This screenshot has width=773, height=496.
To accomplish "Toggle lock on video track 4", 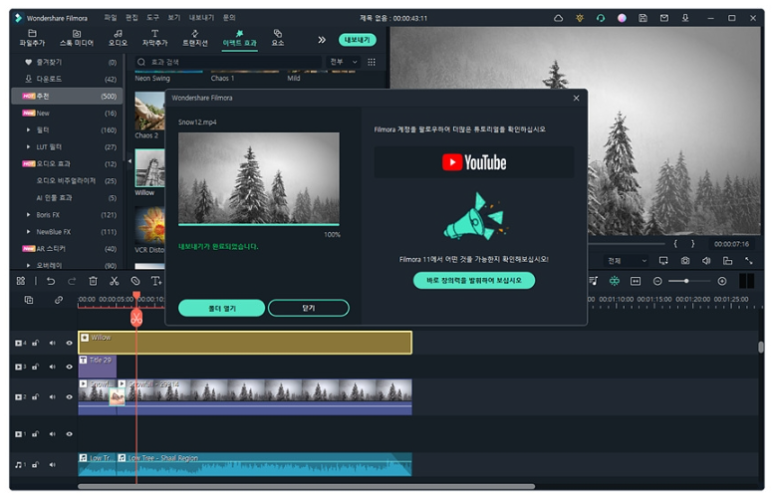I will click(x=35, y=343).
